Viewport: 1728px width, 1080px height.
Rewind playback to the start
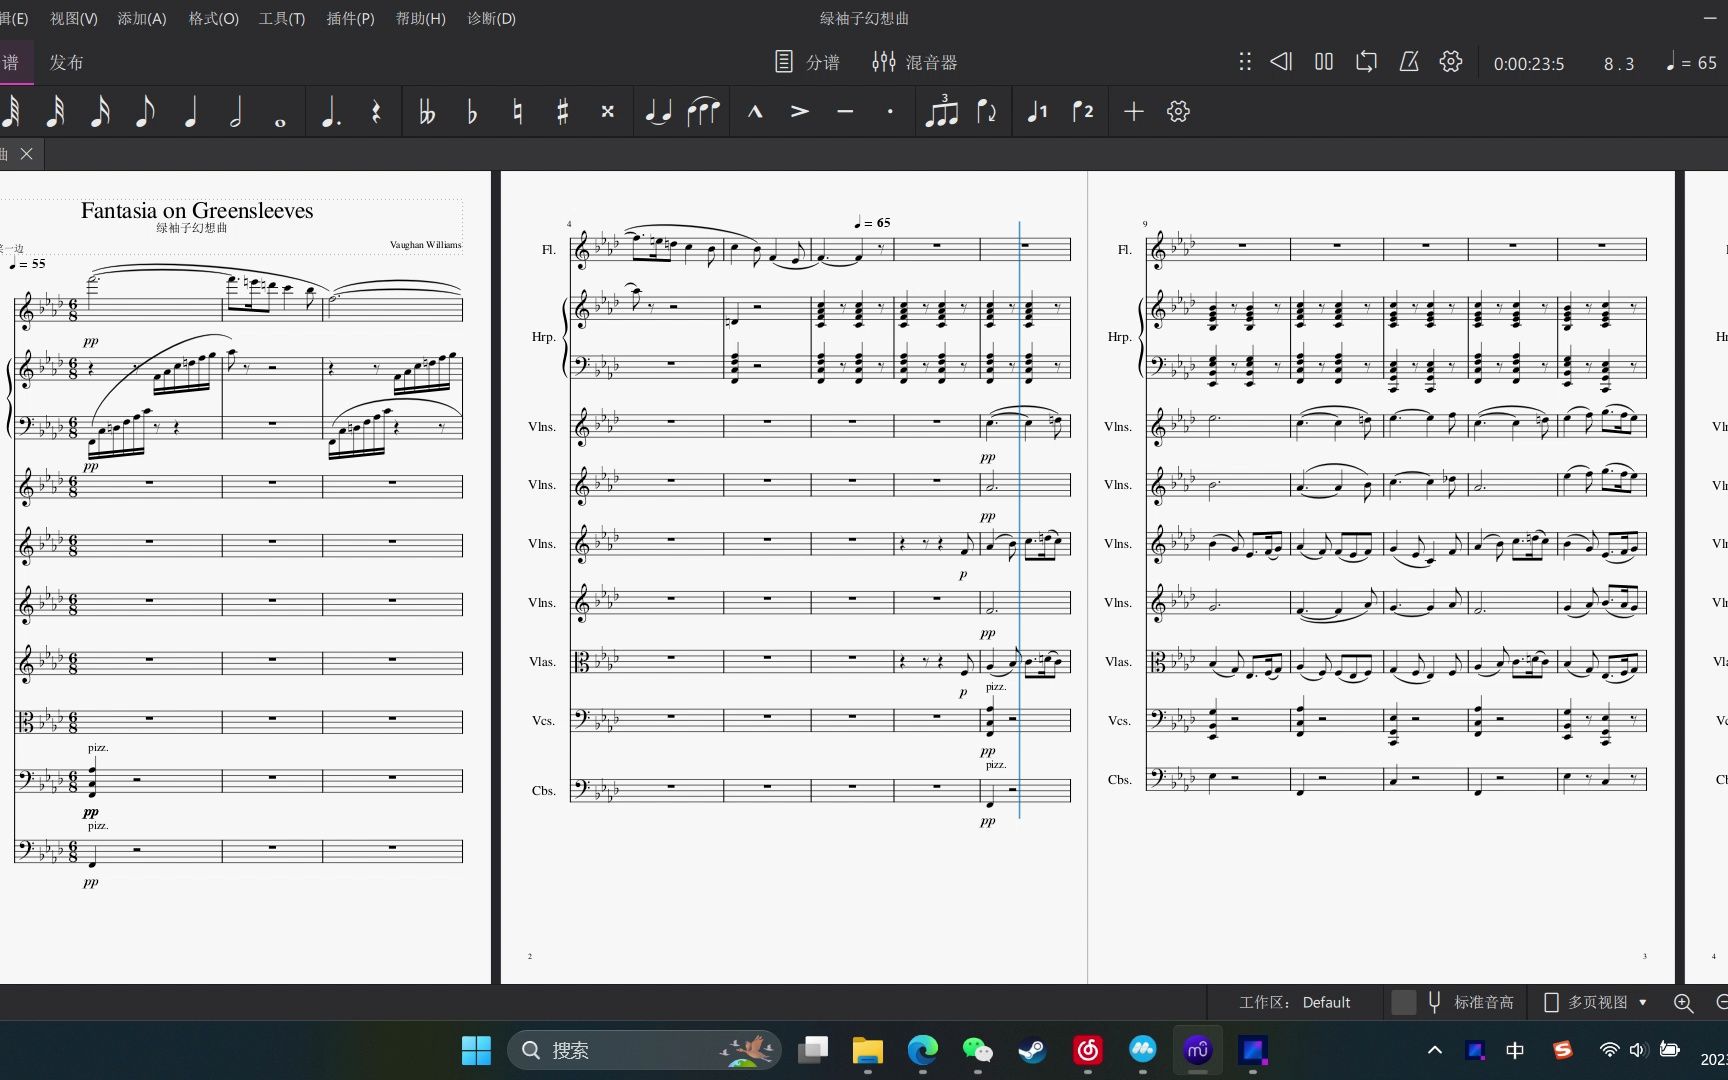tap(1281, 62)
